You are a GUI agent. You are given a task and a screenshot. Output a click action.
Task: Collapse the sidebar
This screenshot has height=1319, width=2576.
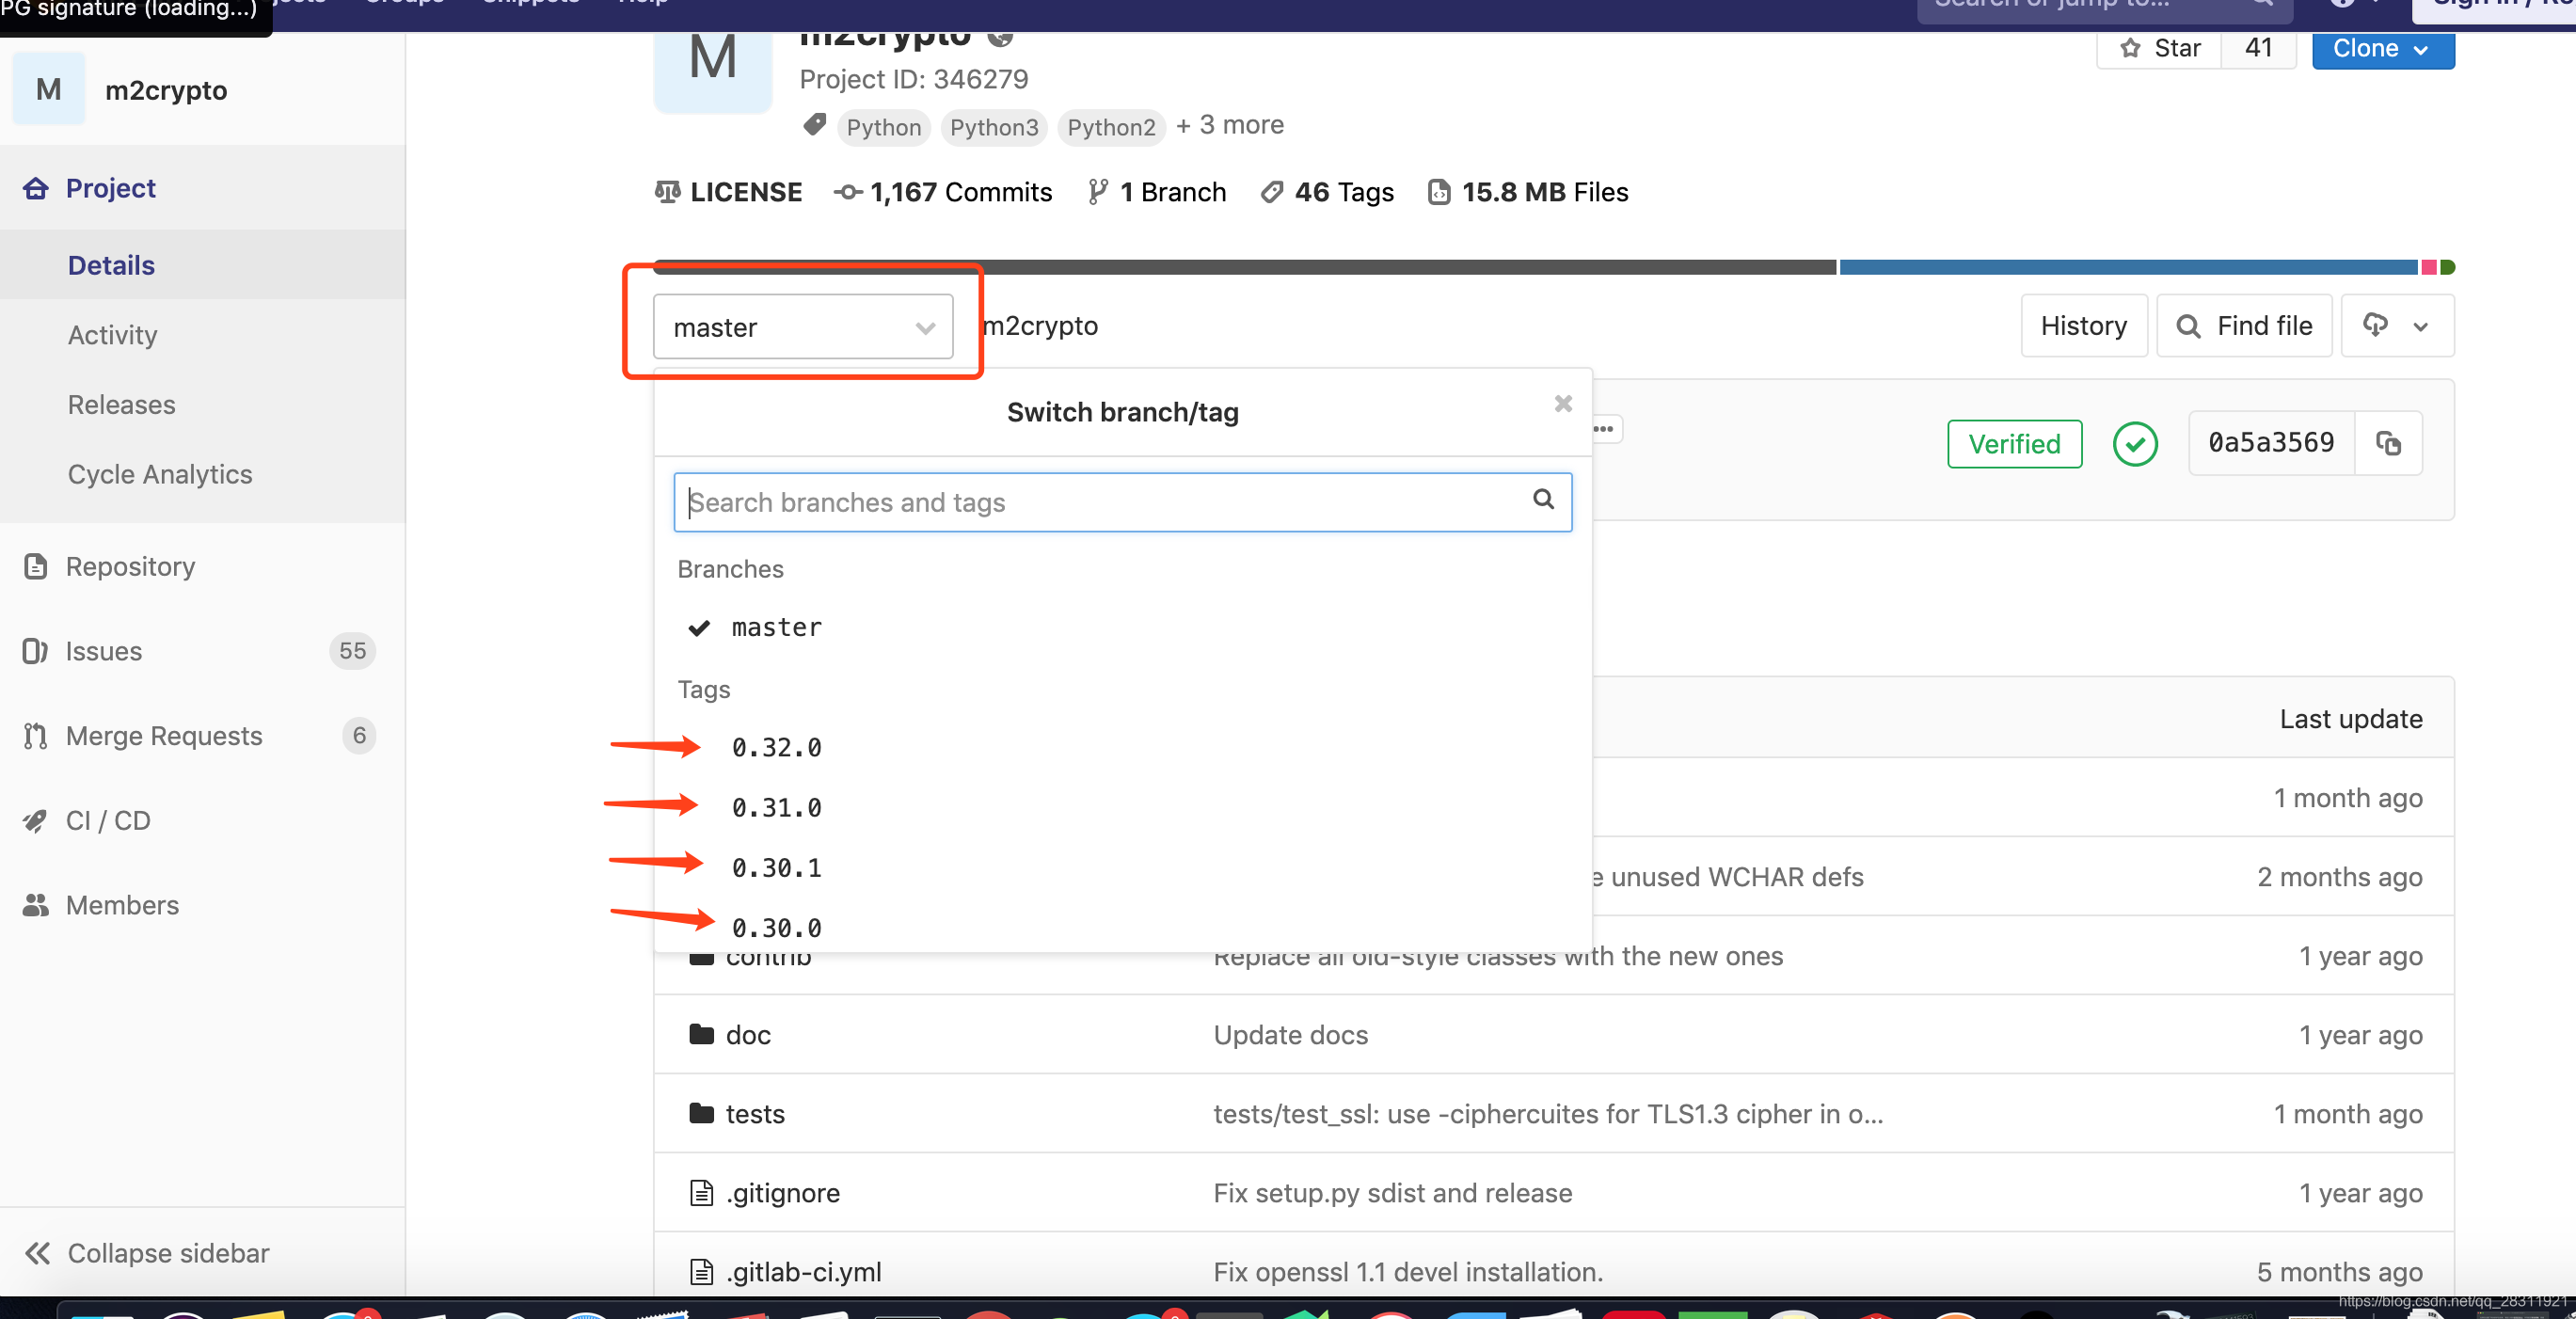(x=147, y=1253)
